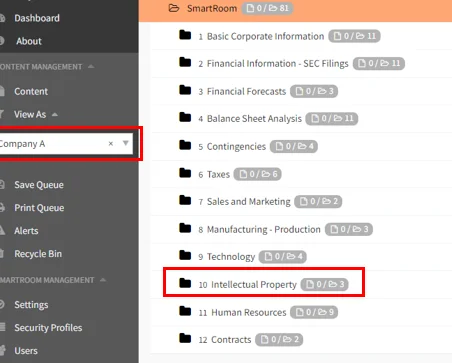Click the Financial Forecasts 0/3 count badge

click(314, 91)
